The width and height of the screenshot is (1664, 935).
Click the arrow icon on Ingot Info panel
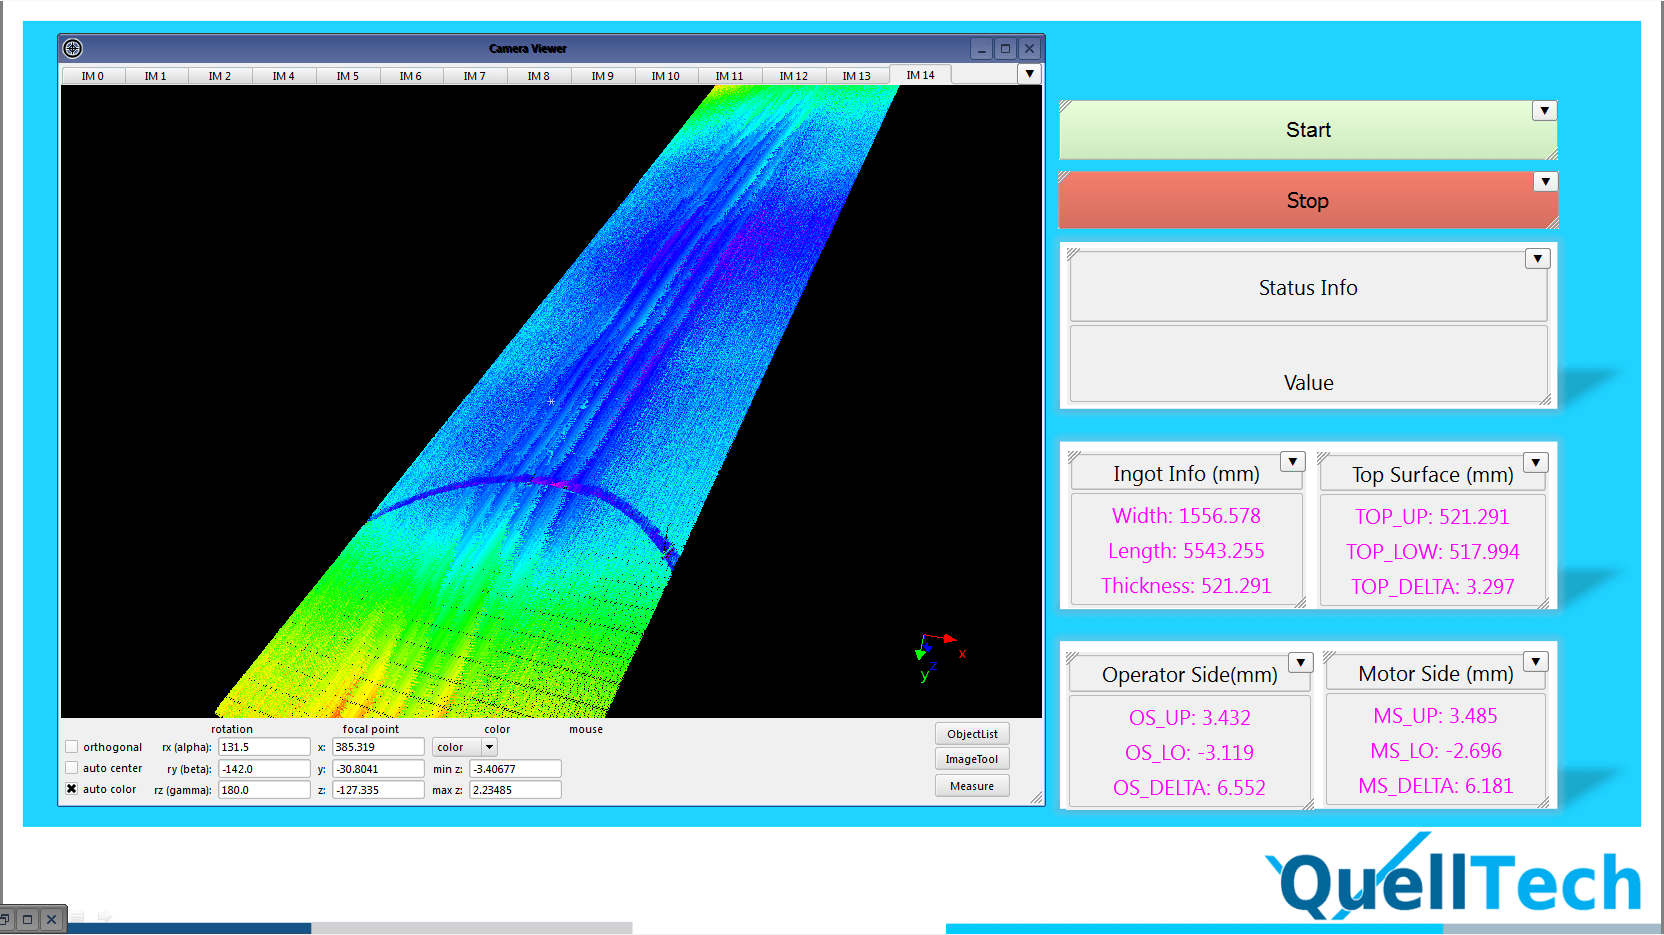tap(1293, 461)
